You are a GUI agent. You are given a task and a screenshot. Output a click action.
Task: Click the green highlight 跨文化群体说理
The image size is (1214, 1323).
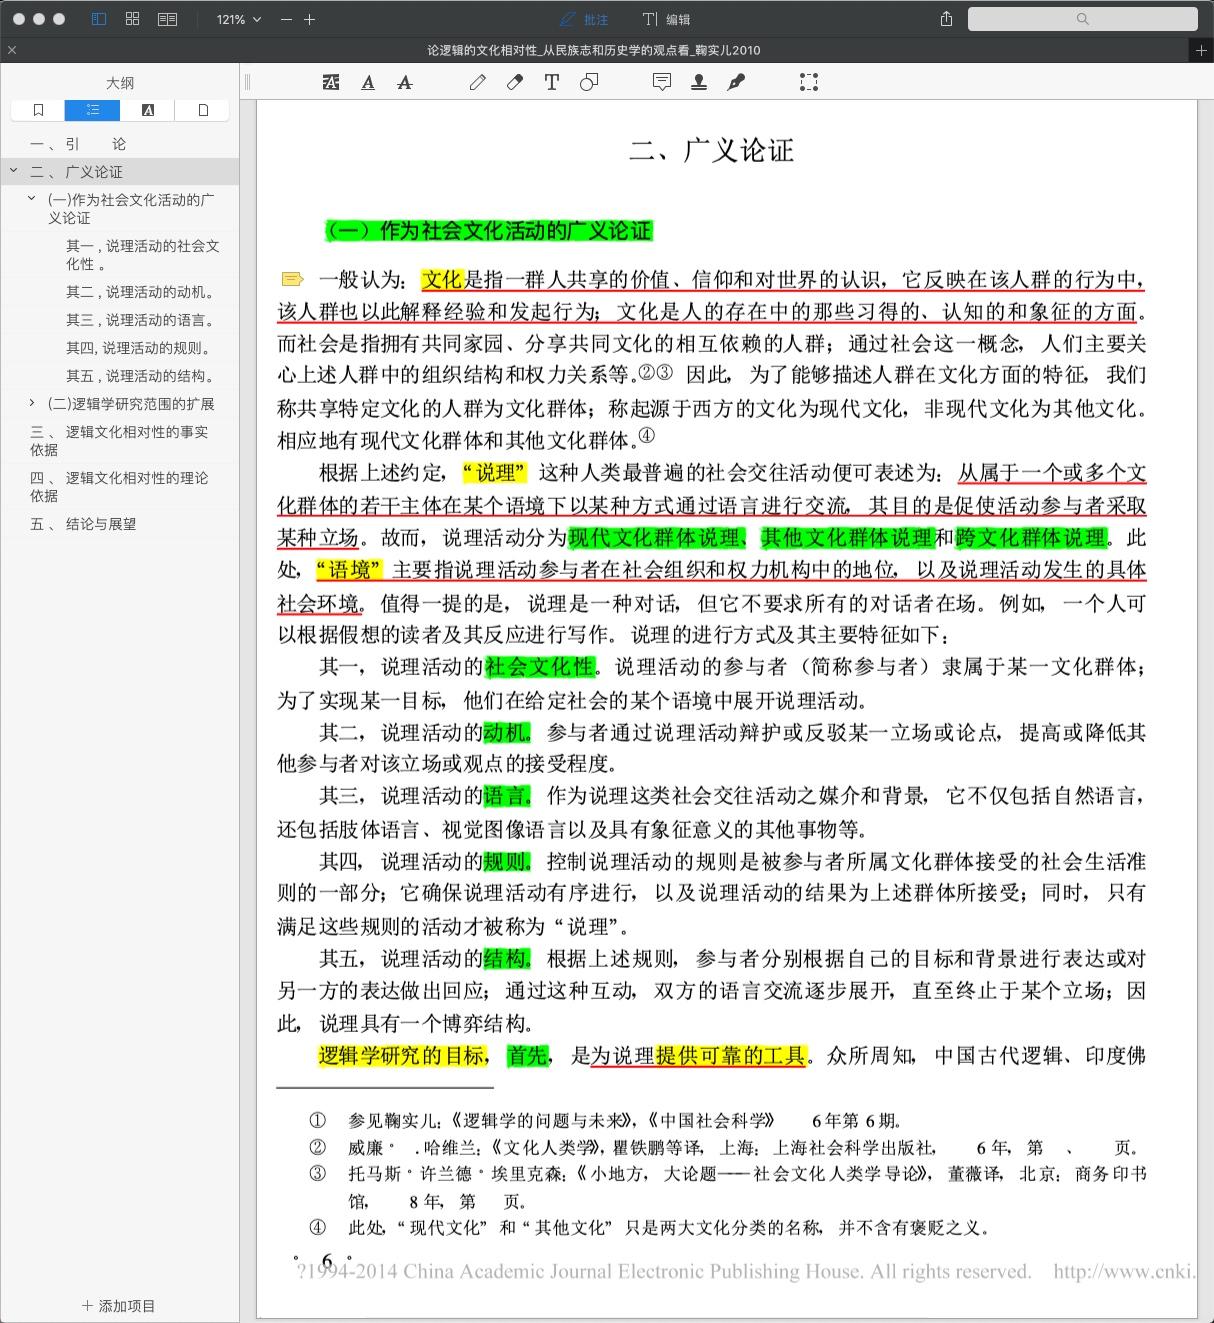coord(1031,538)
